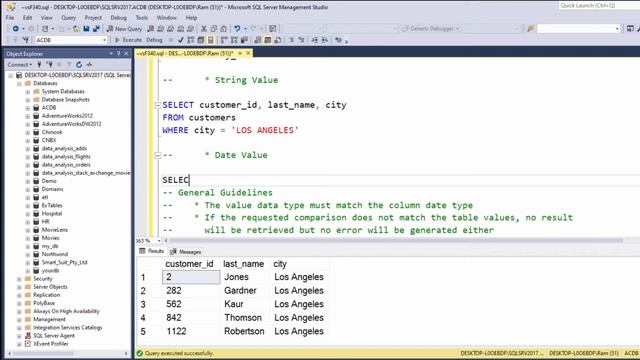
Task: Expand the AdventureWorks2012 database node
Action: tap(28, 116)
